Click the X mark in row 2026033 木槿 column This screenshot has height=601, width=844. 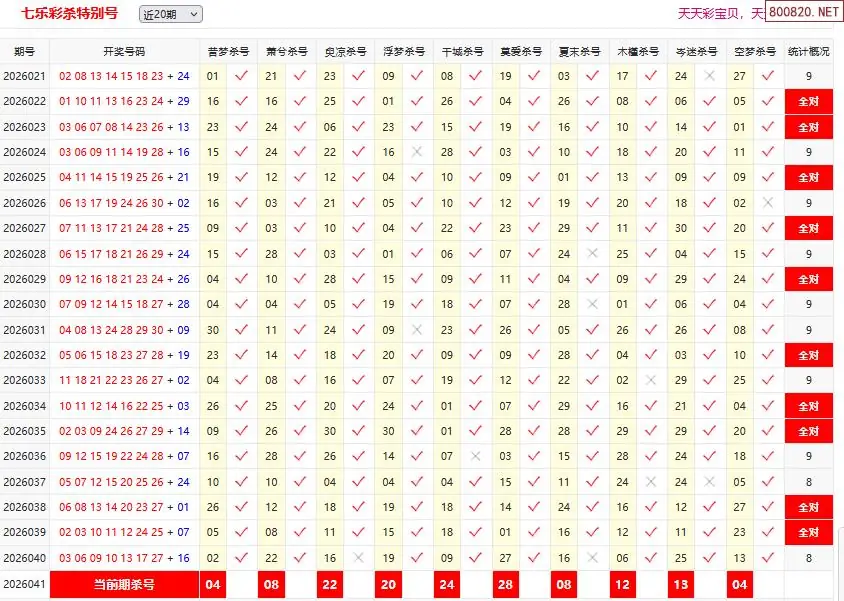pyautogui.click(x=651, y=380)
